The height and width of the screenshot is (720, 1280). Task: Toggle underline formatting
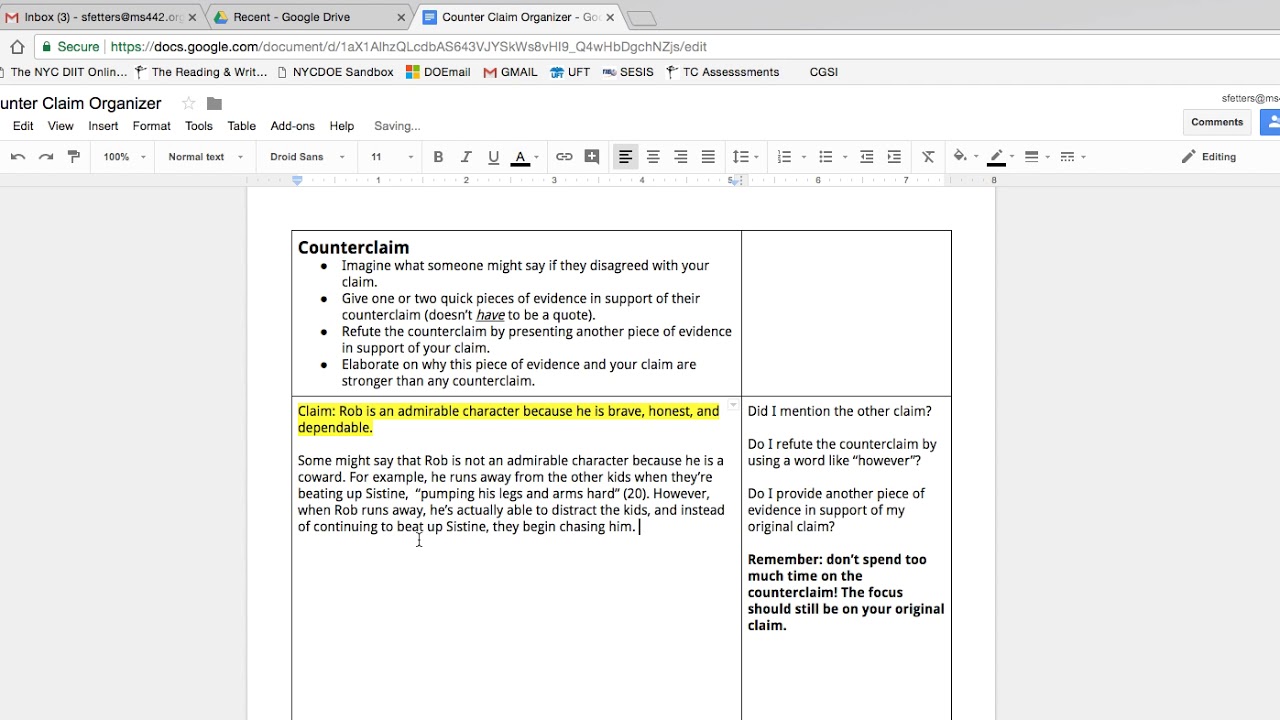493,157
